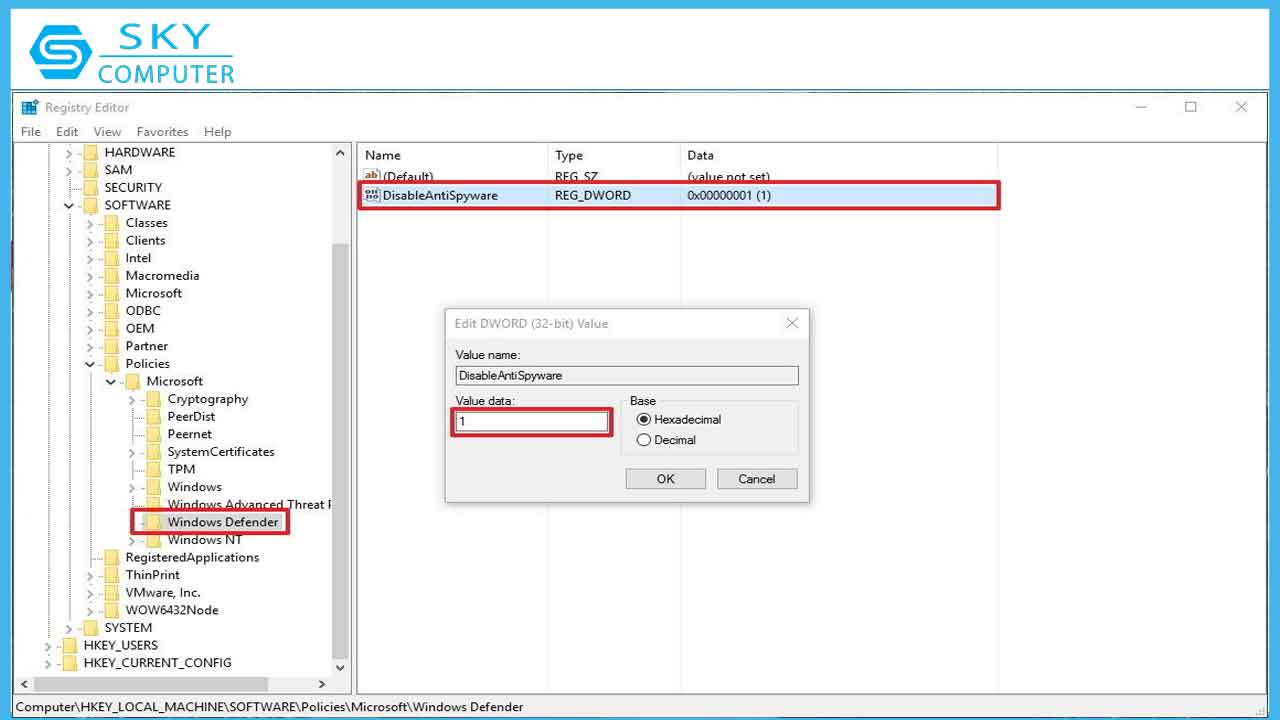Click the RegisteredApplications folder icon

[x=112, y=557]
